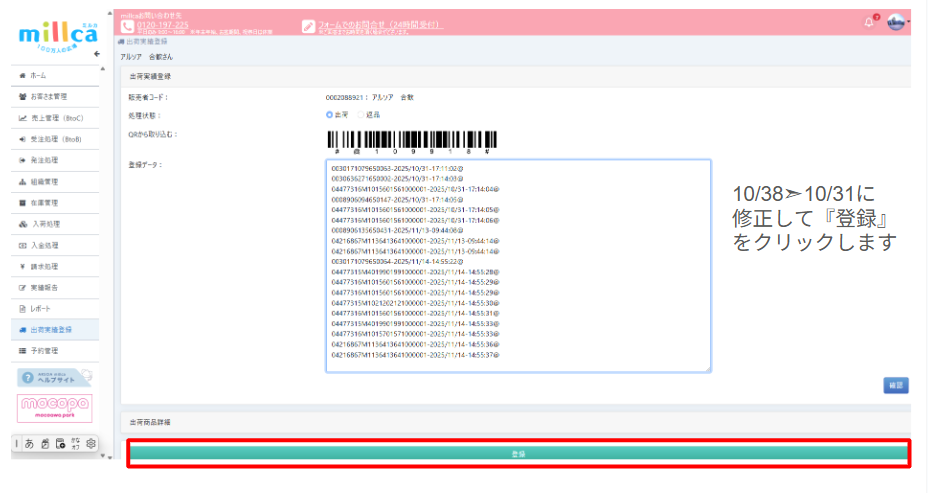Collapse the sidebar with the arrow icon
928x493 pixels.
pos(97,53)
